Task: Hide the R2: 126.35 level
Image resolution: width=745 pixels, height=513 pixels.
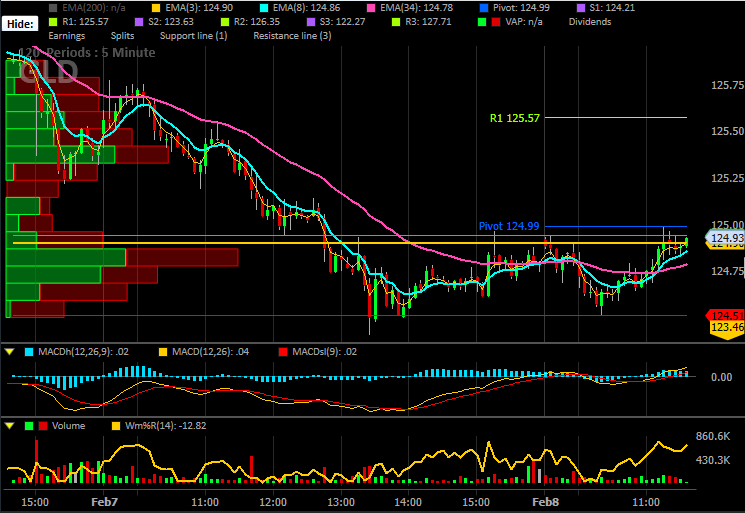Action: [257, 22]
